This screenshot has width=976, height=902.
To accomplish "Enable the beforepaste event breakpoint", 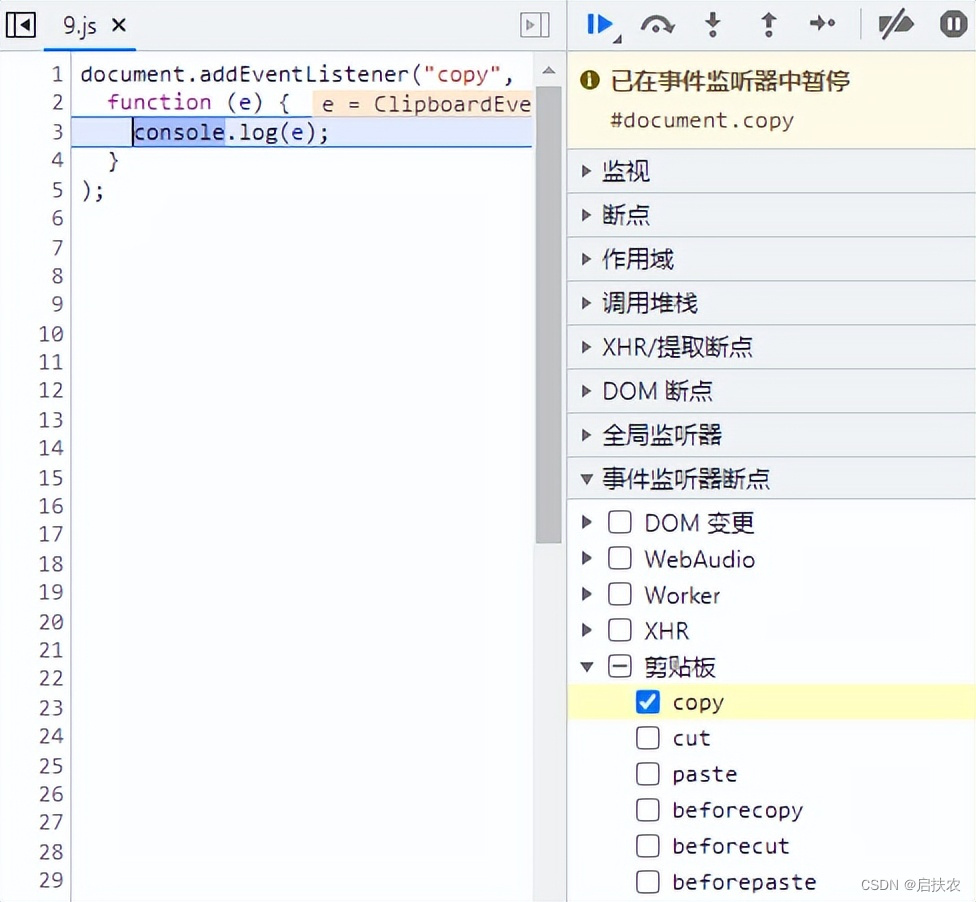I will pyautogui.click(x=648, y=881).
